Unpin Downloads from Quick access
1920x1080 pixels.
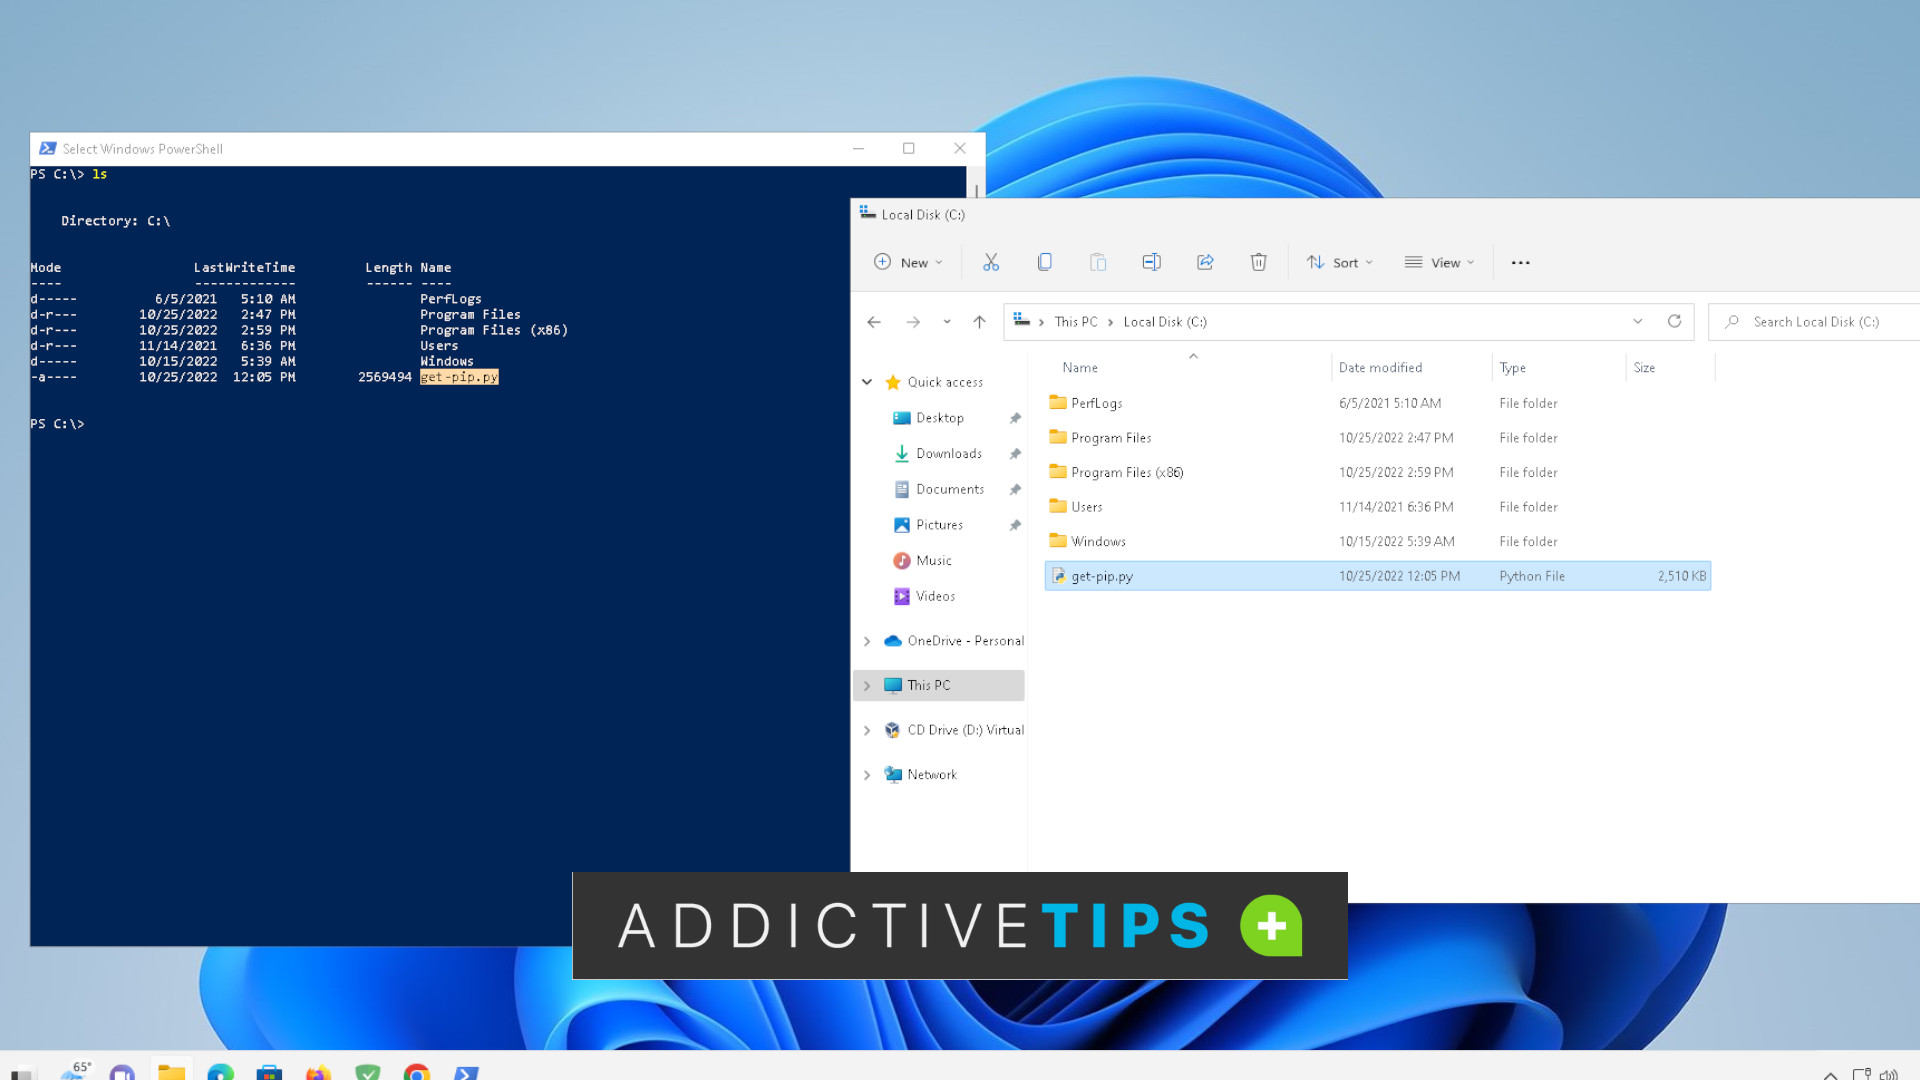[1015, 453]
